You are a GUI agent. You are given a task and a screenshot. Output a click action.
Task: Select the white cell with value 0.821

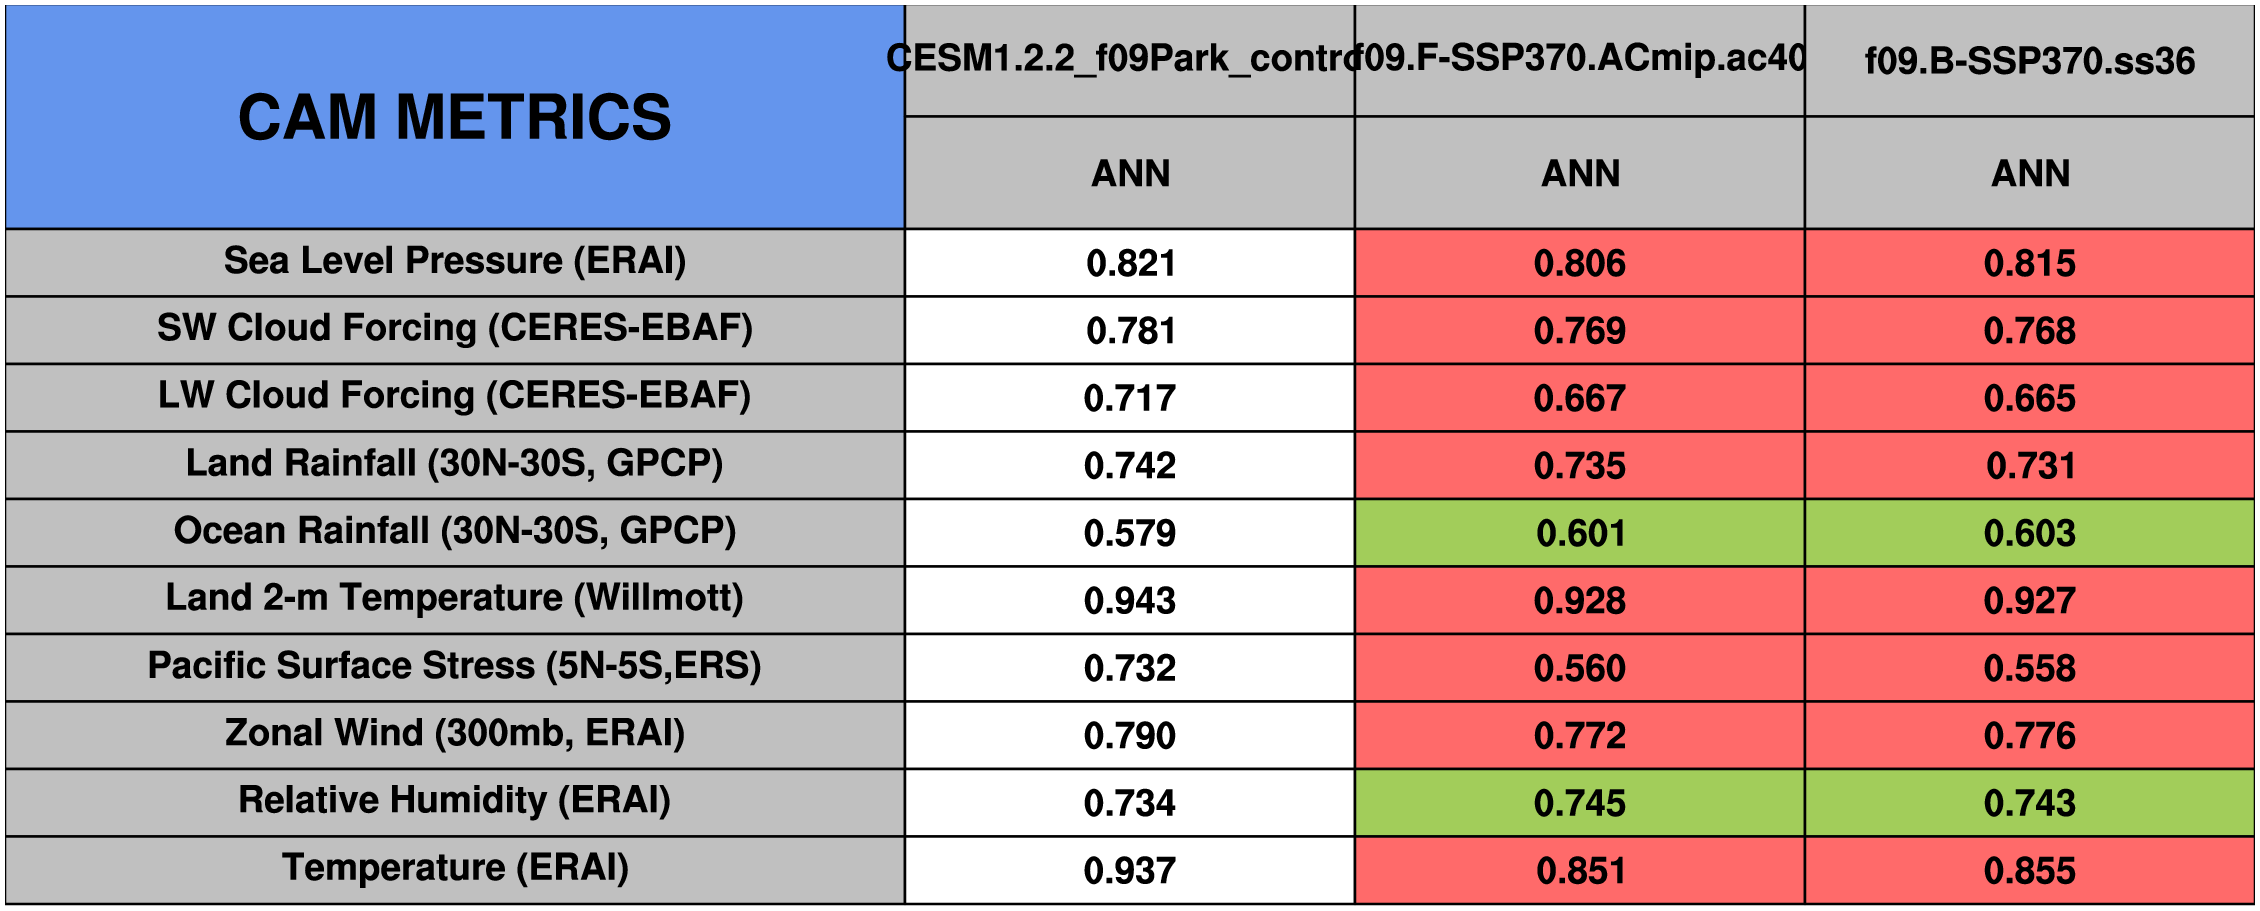(1130, 263)
